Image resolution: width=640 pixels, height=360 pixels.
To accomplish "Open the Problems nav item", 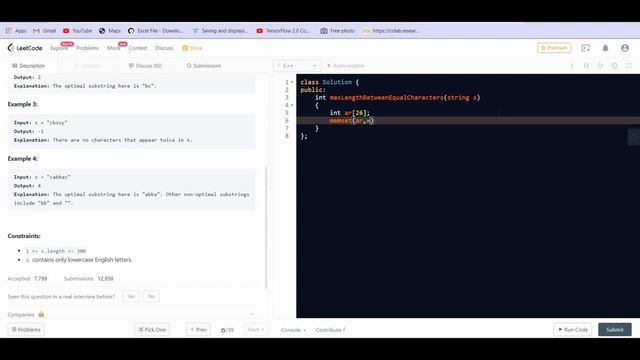I will [88, 48].
